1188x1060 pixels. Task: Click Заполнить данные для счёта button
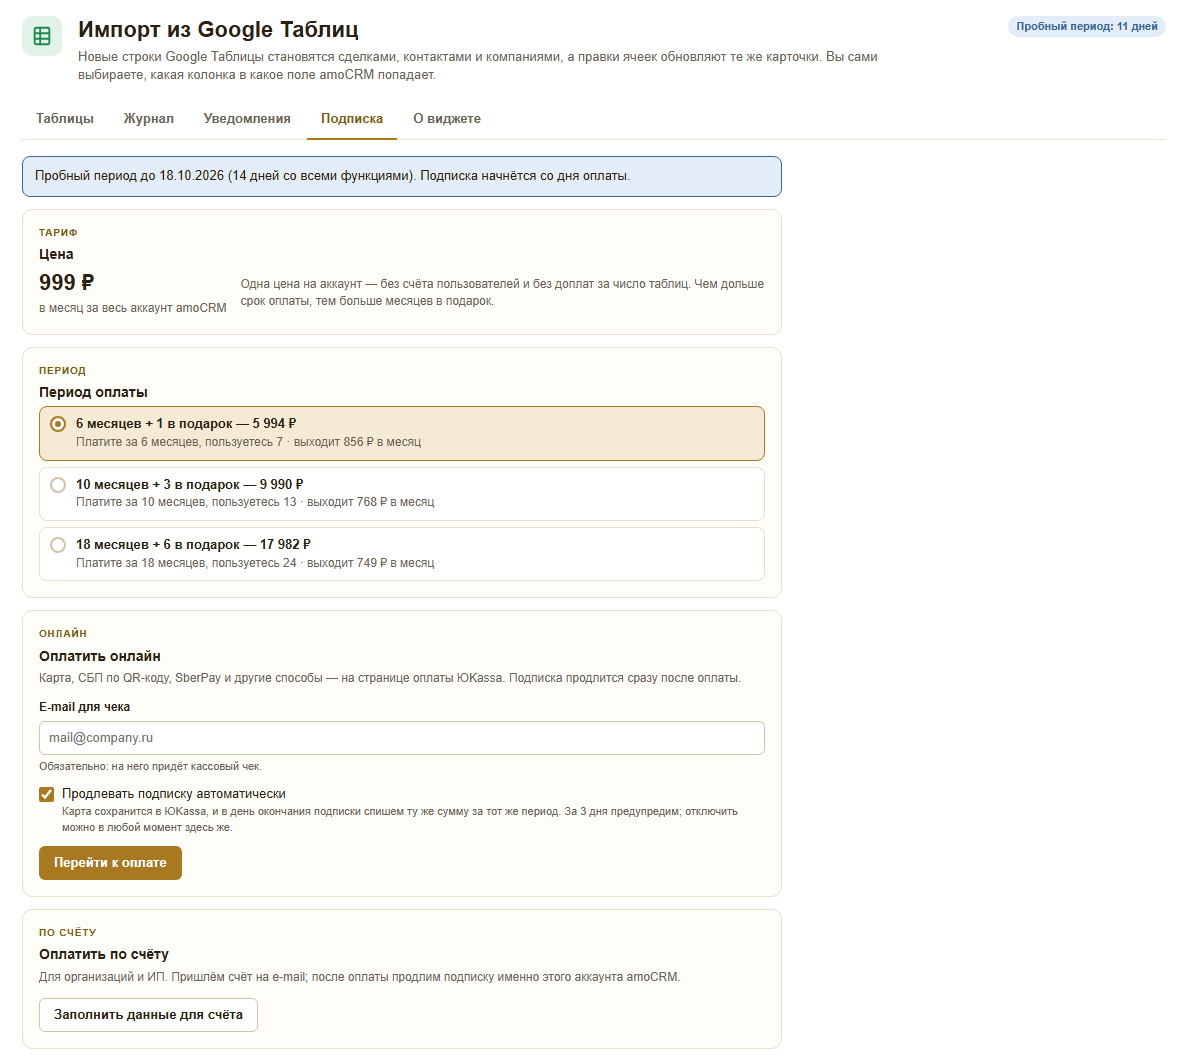pyautogui.click(x=148, y=1015)
